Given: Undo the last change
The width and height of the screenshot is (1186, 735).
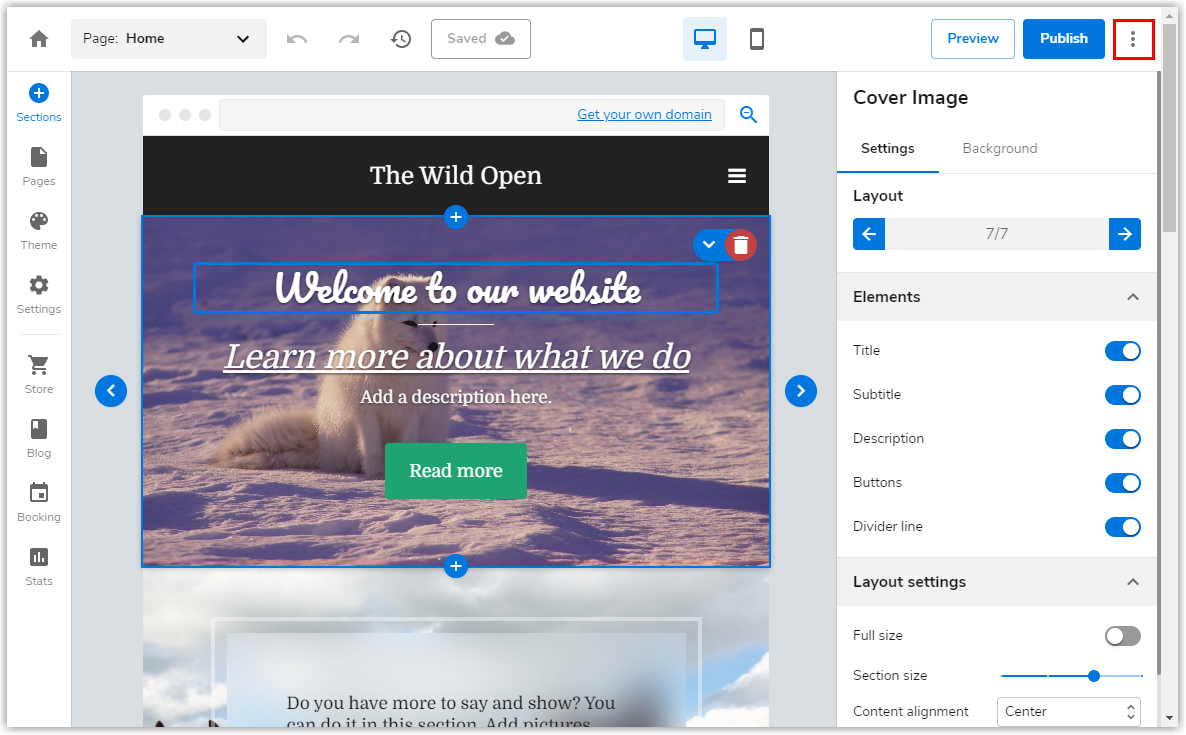Looking at the screenshot, I should [x=296, y=39].
